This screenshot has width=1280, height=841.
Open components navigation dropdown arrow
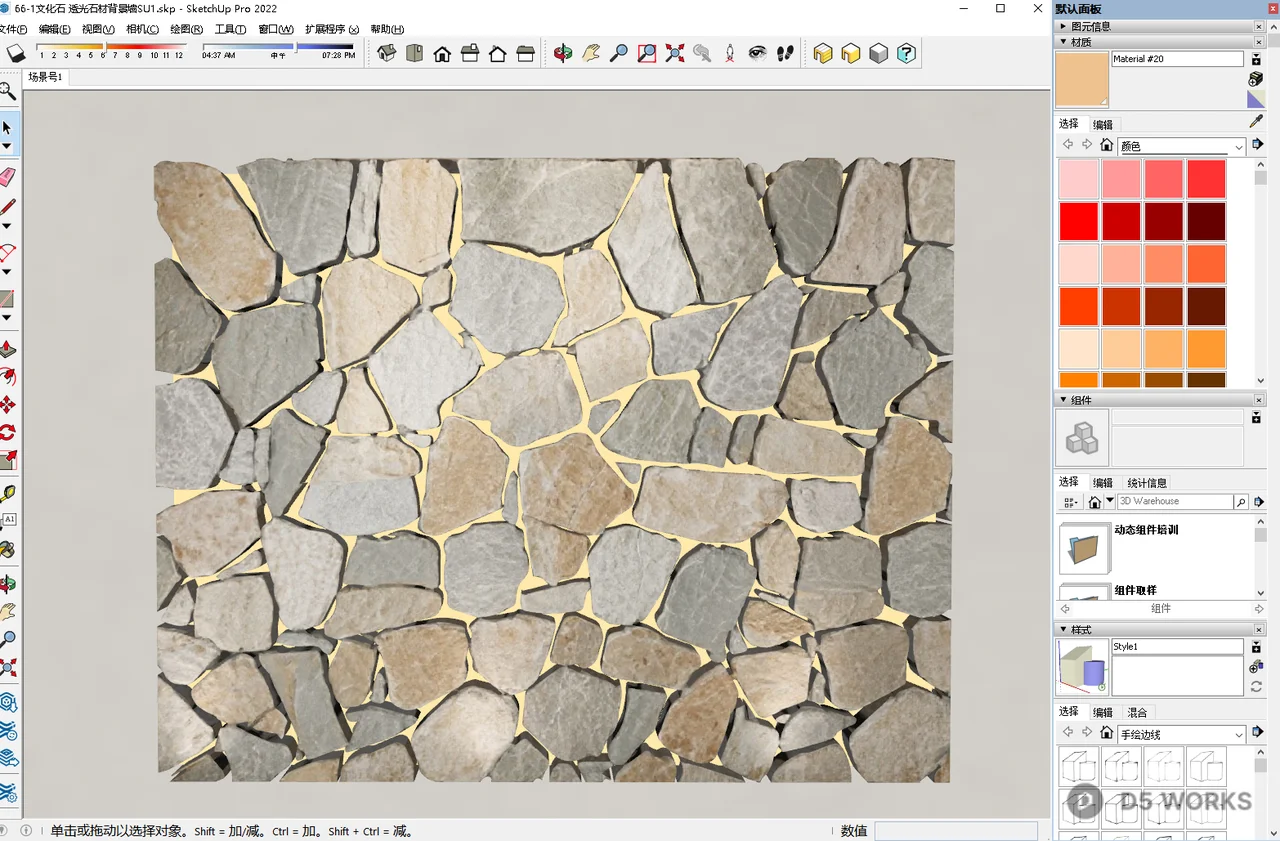pyautogui.click(x=1110, y=501)
